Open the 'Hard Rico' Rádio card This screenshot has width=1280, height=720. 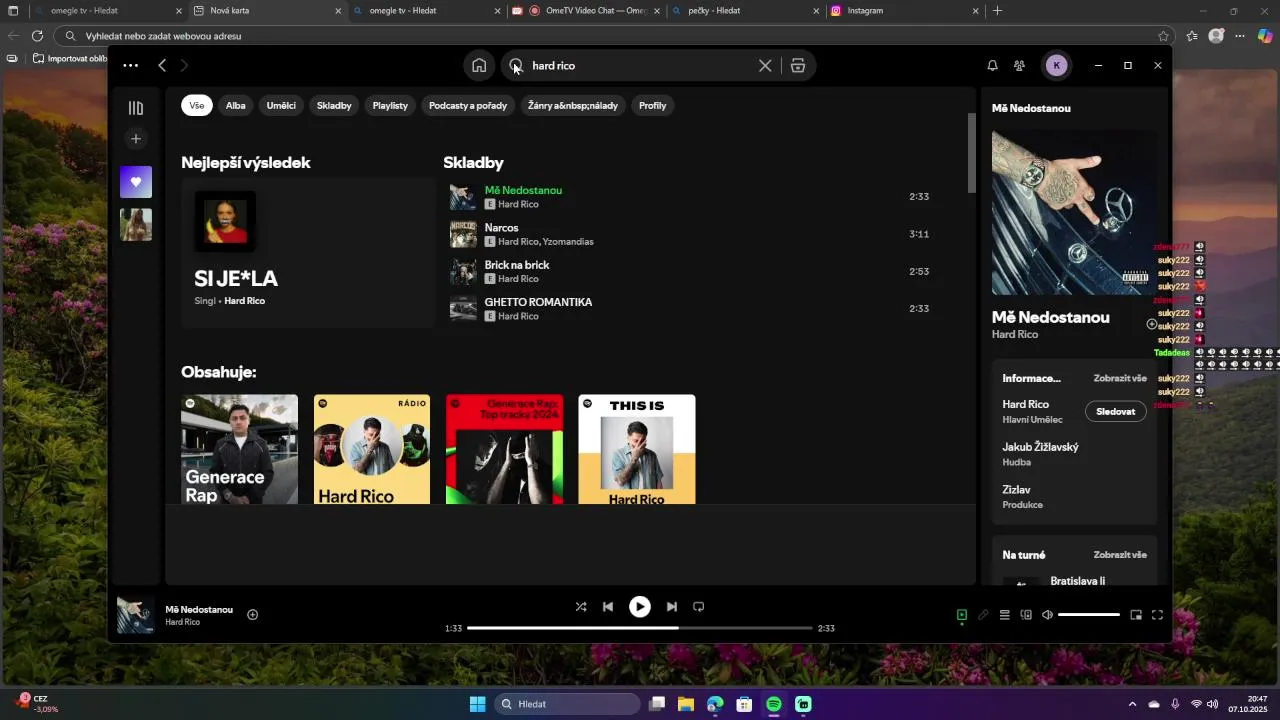tap(372, 449)
